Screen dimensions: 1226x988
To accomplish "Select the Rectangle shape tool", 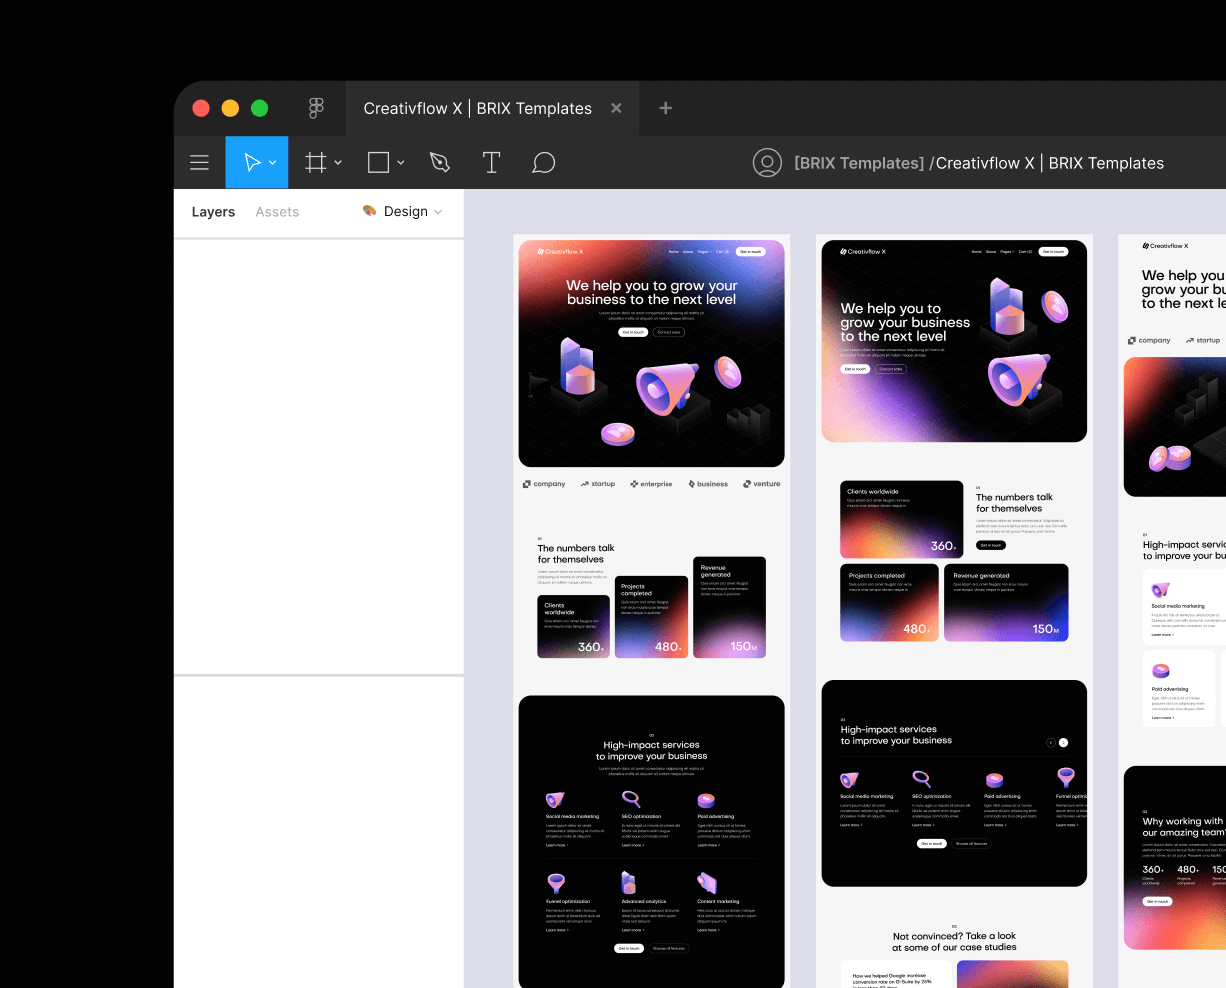I will click(378, 162).
